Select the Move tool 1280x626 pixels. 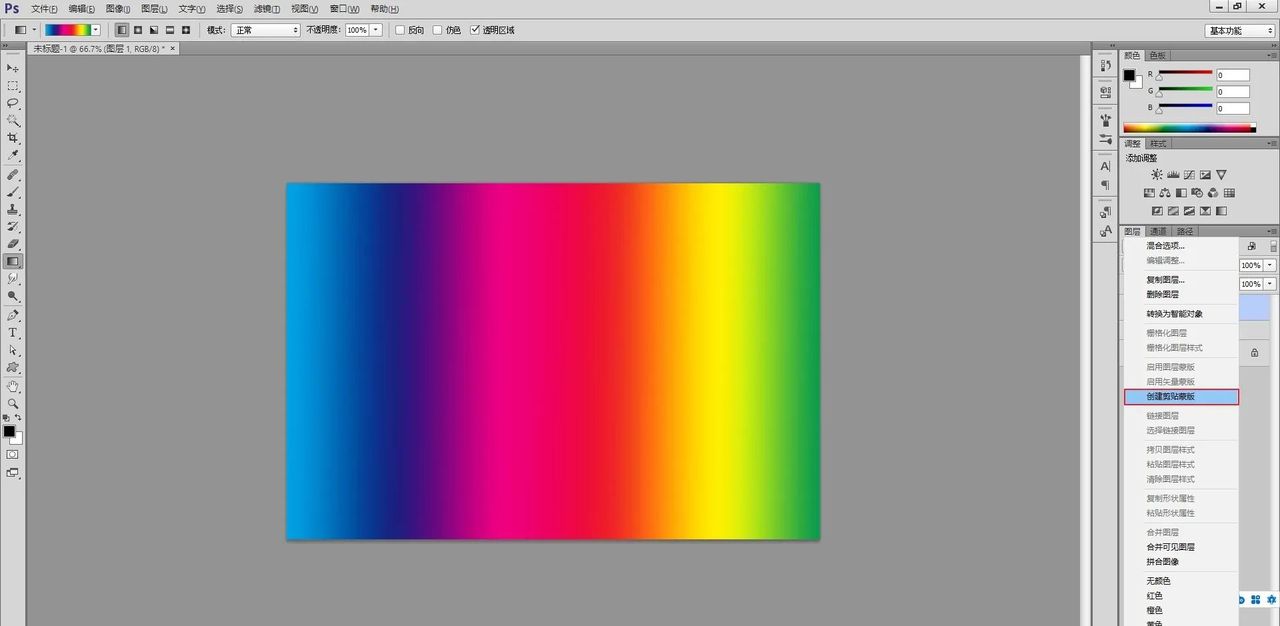click(x=13, y=67)
